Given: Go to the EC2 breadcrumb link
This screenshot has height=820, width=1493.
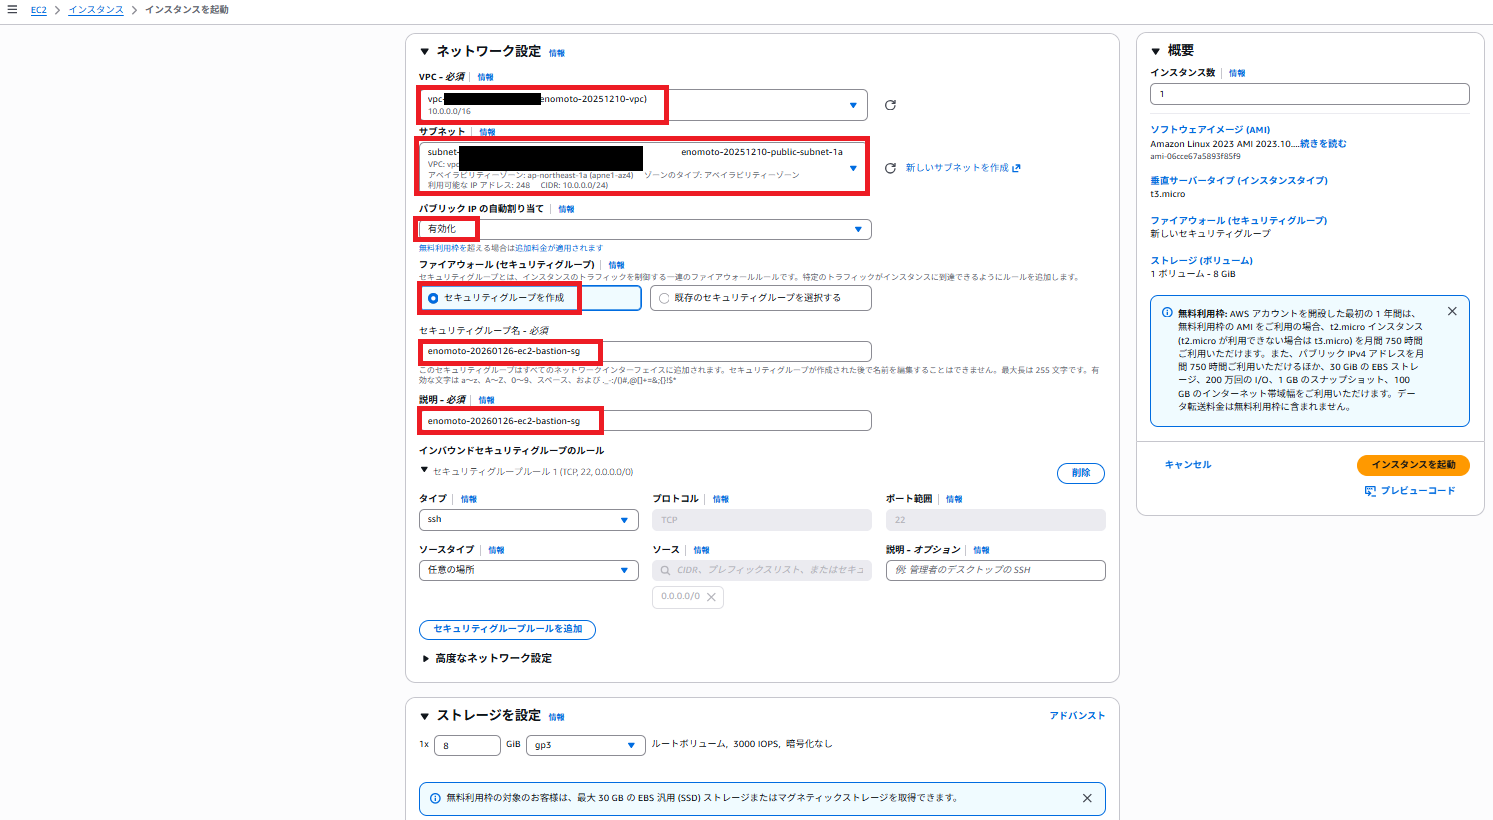Looking at the screenshot, I should click(38, 10).
